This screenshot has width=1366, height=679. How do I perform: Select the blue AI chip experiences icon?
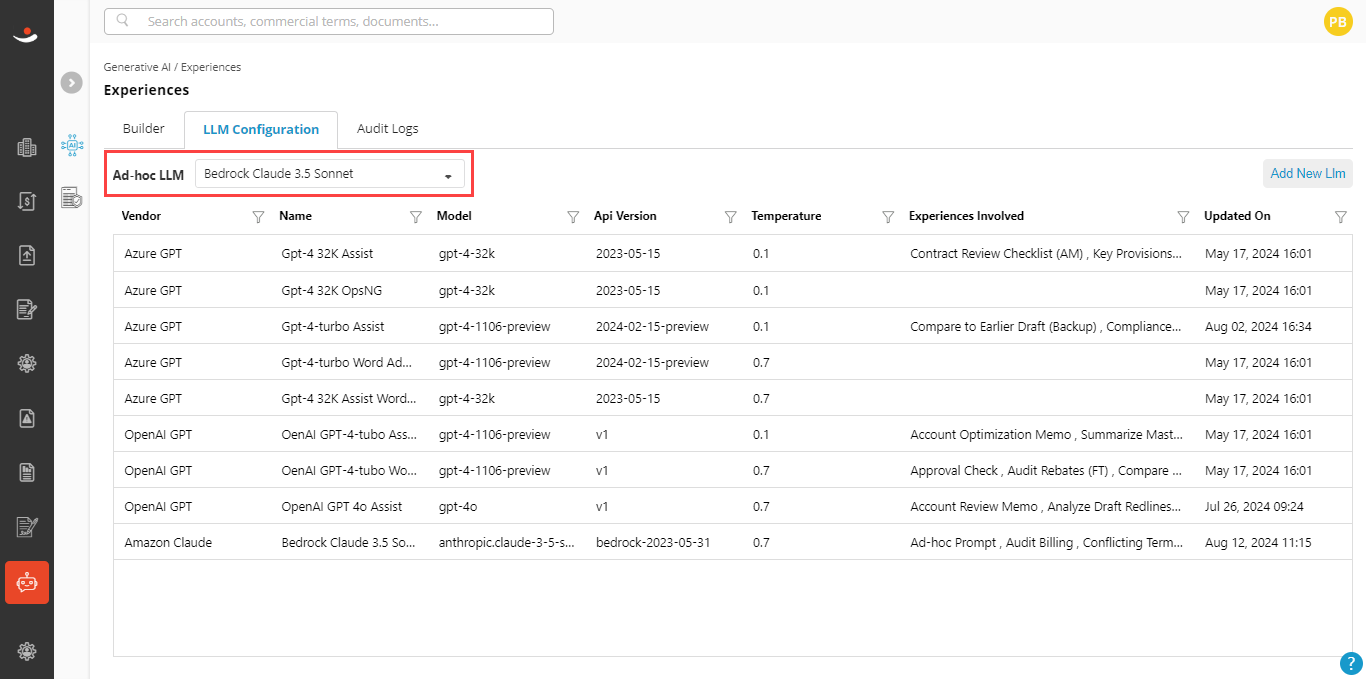(72, 145)
